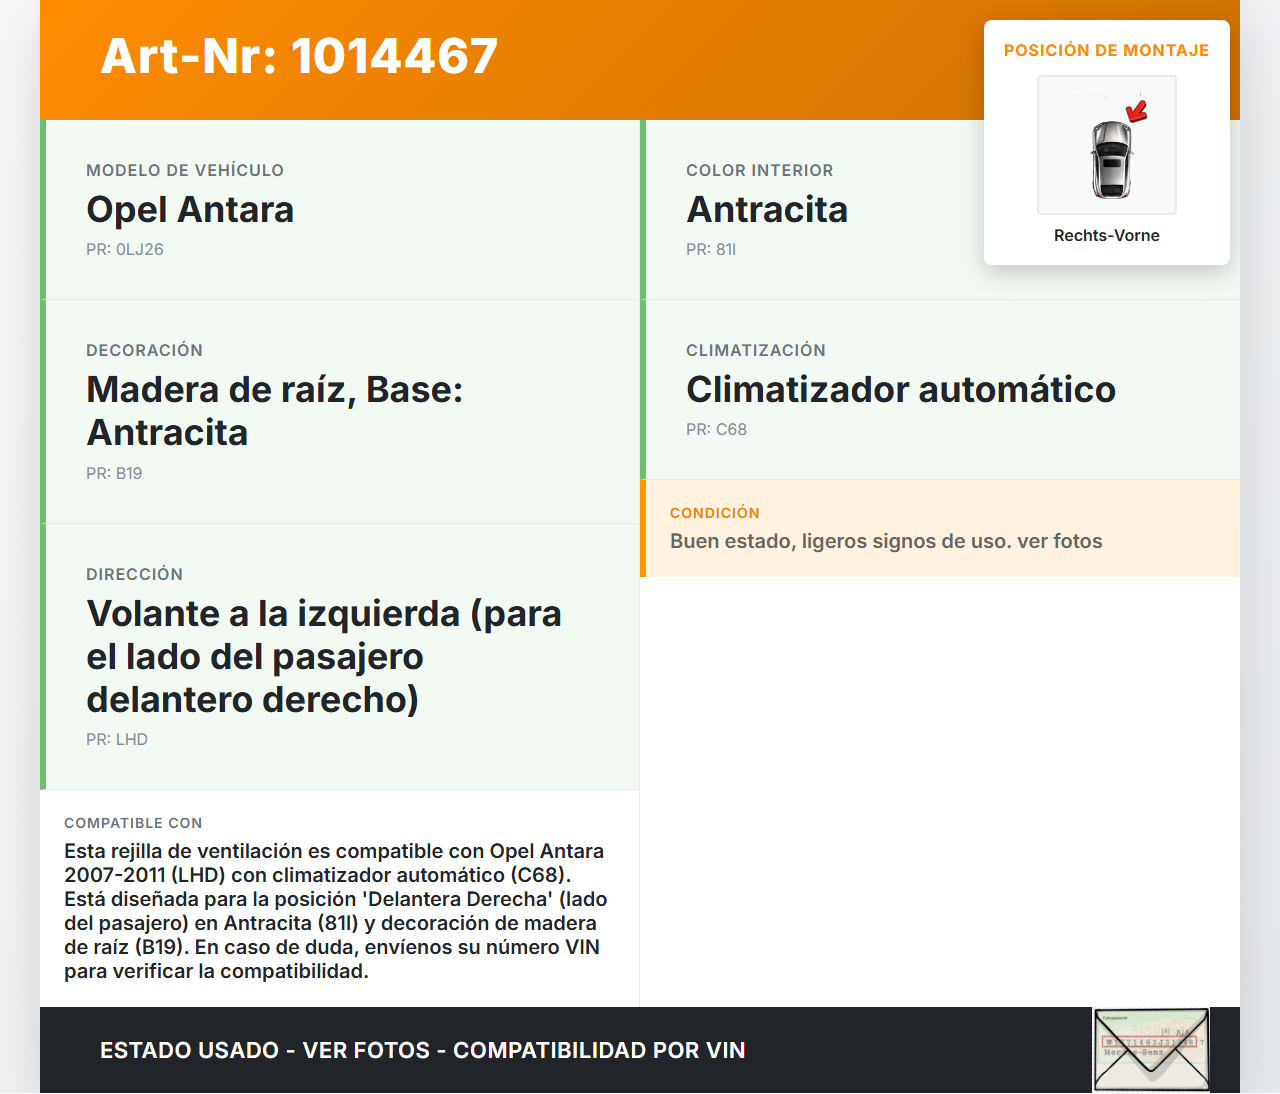Select the Art-Nr: 1014467 heading
The image size is (1280, 1094).
(299, 56)
